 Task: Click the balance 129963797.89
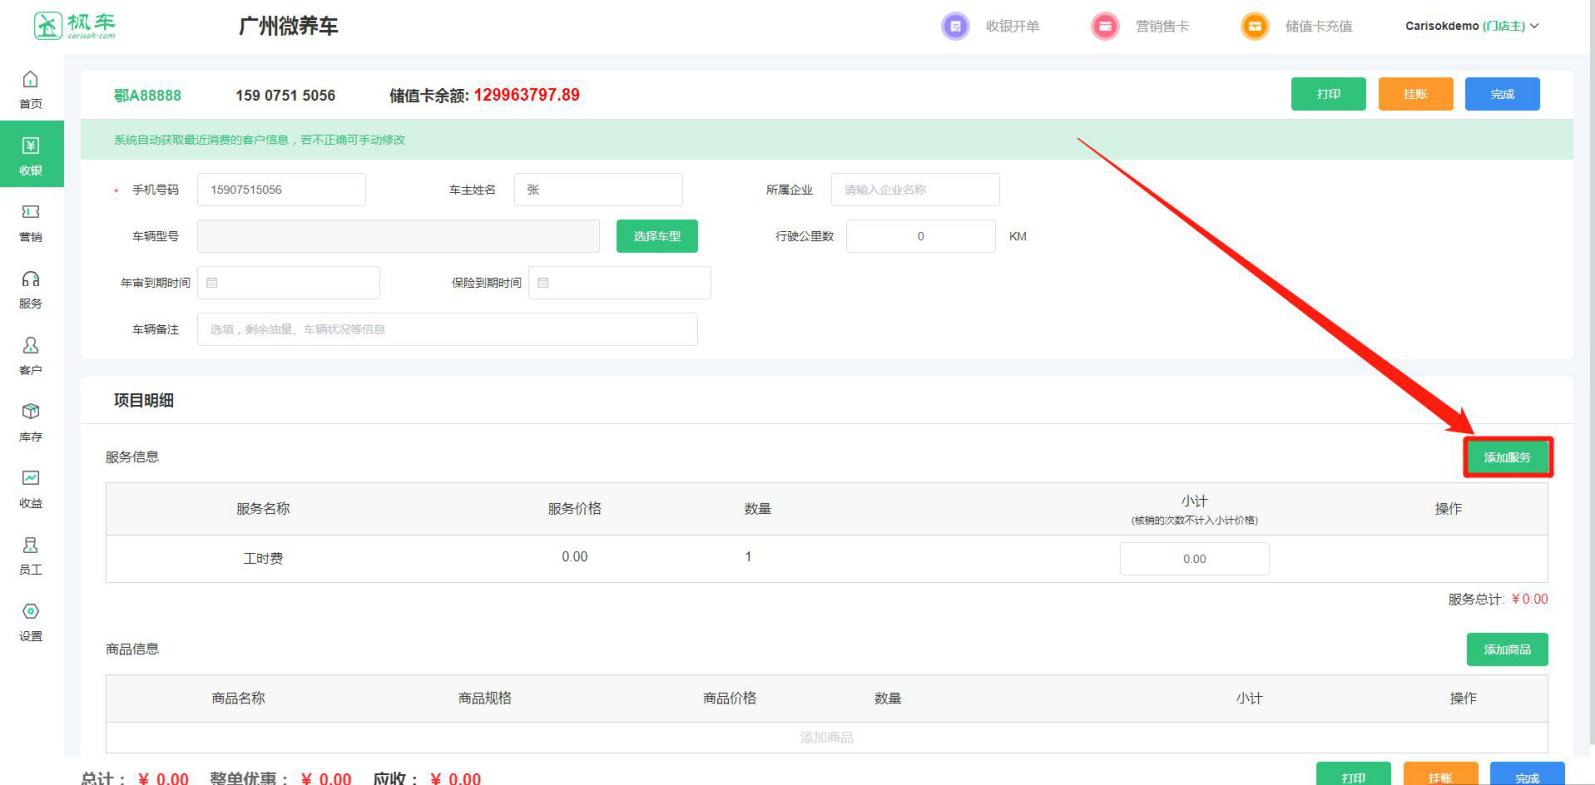(526, 95)
